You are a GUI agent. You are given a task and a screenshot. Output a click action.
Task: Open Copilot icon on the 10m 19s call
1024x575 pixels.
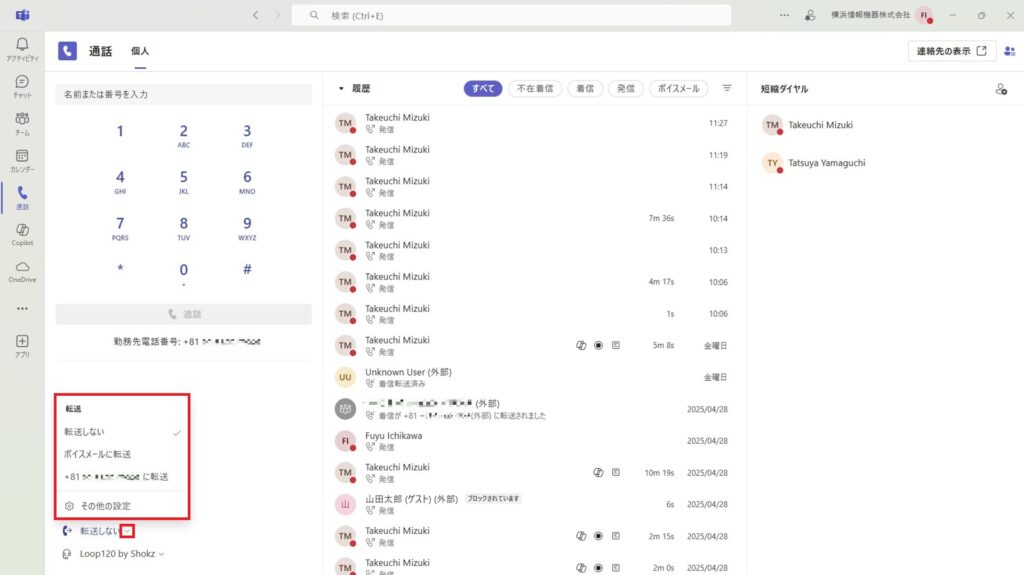click(598, 472)
